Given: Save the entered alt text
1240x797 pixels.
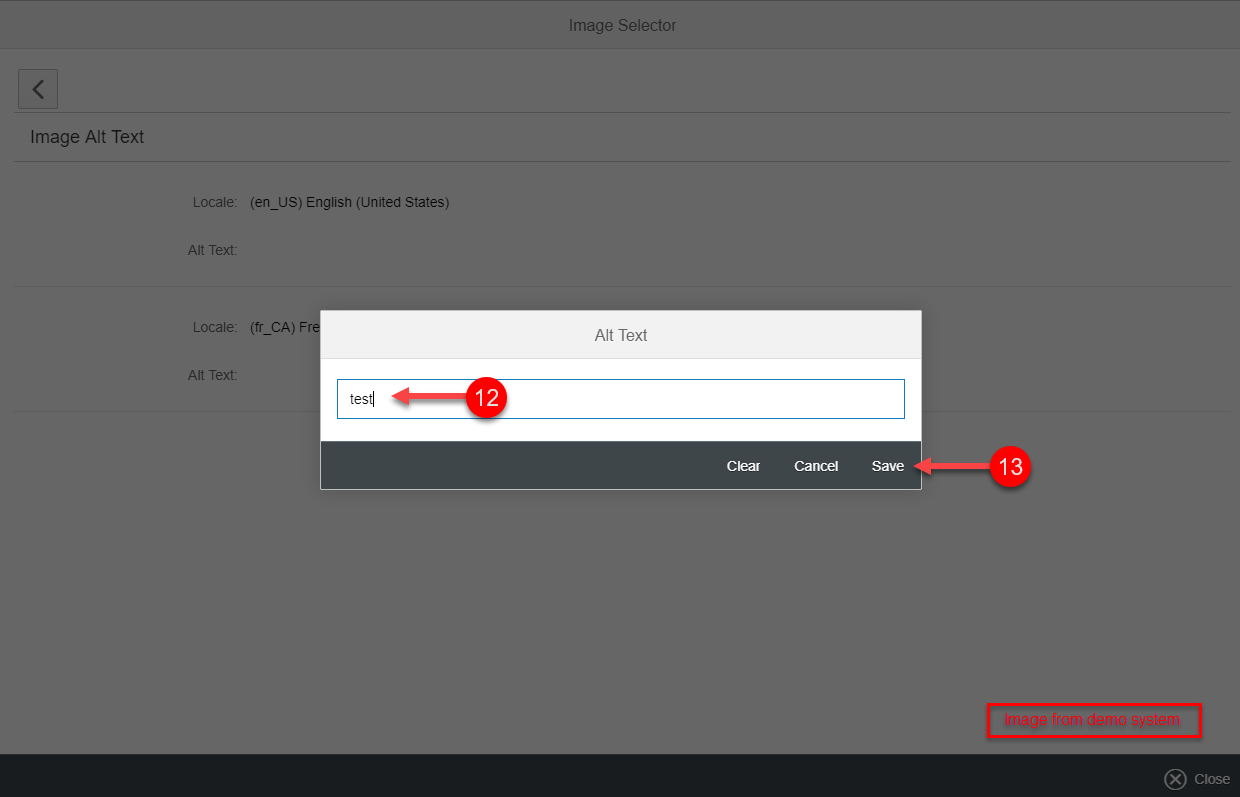Looking at the screenshot, I should 887,466.
